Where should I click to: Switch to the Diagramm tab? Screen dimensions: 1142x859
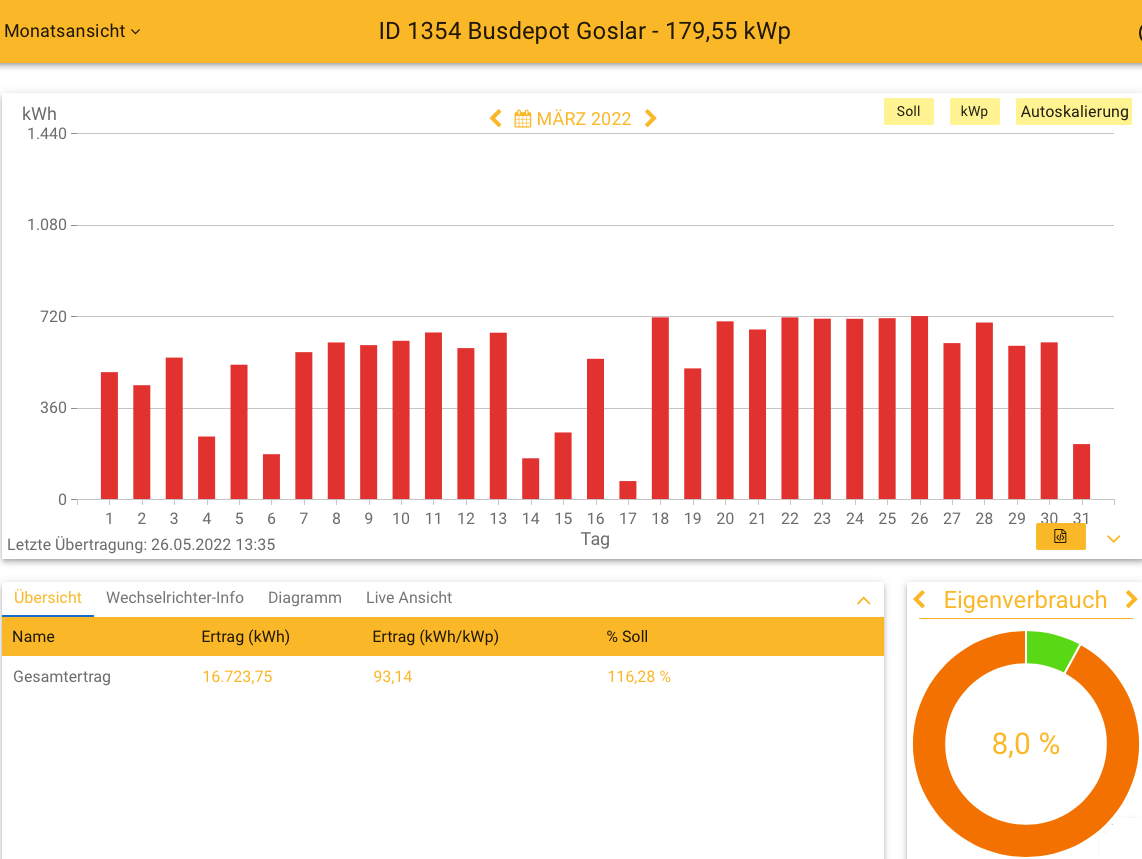(305, 598)
